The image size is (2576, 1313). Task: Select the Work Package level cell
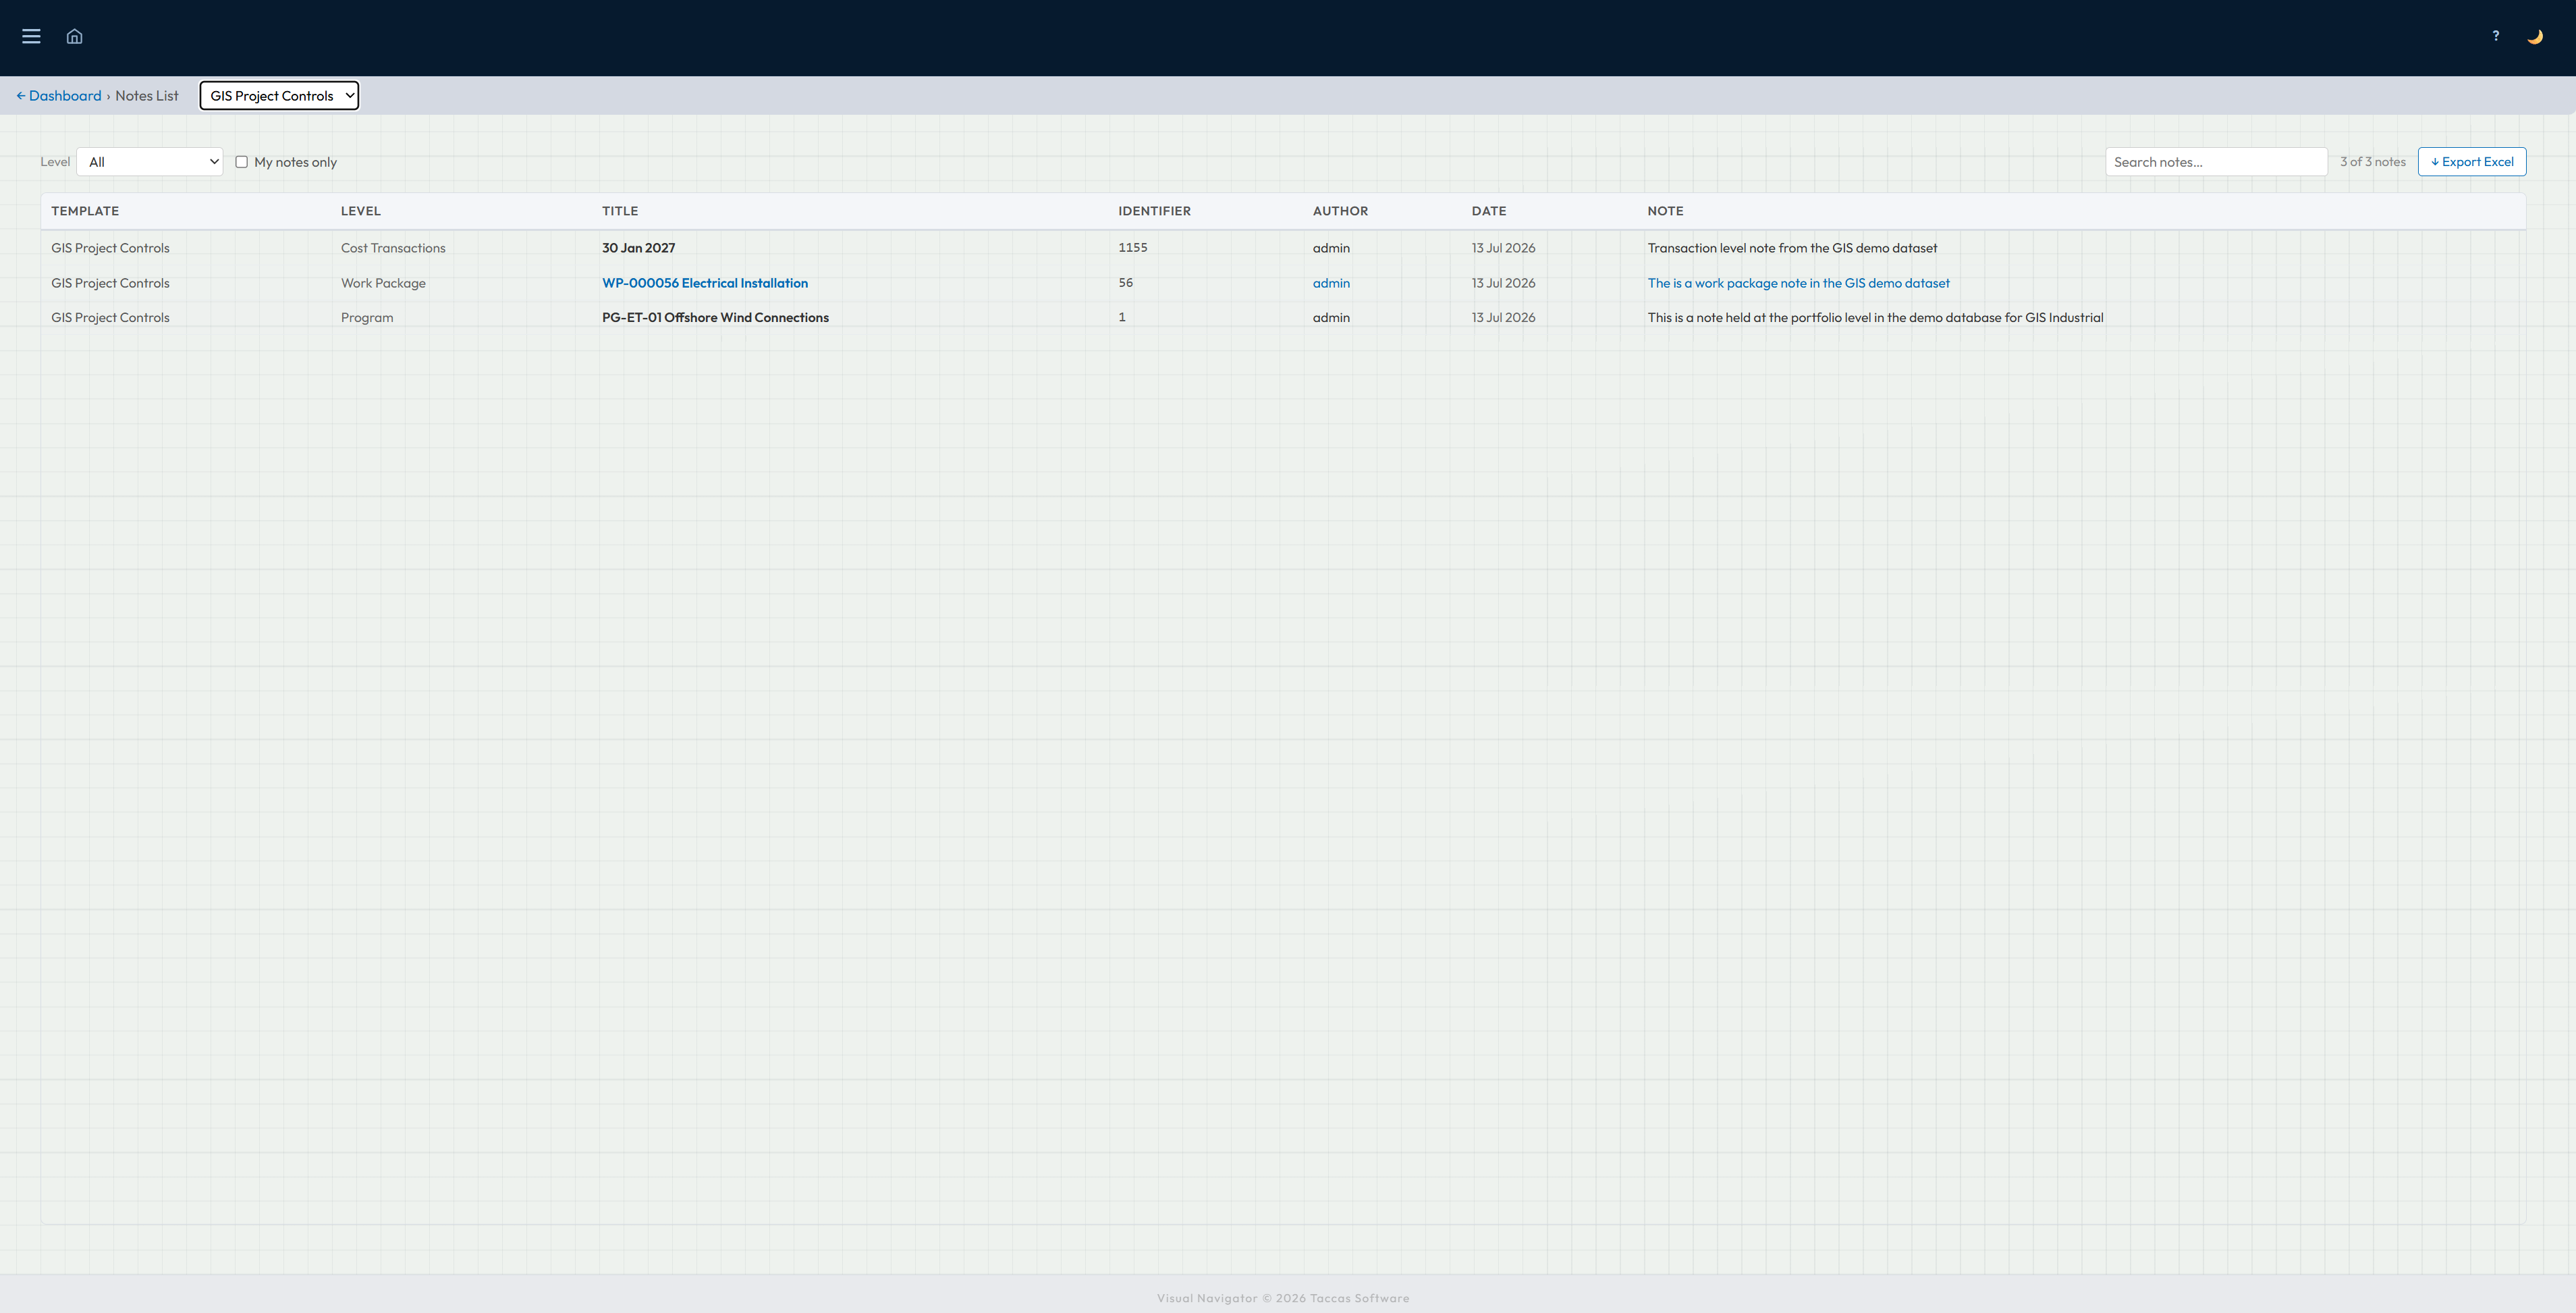point(383,283)
